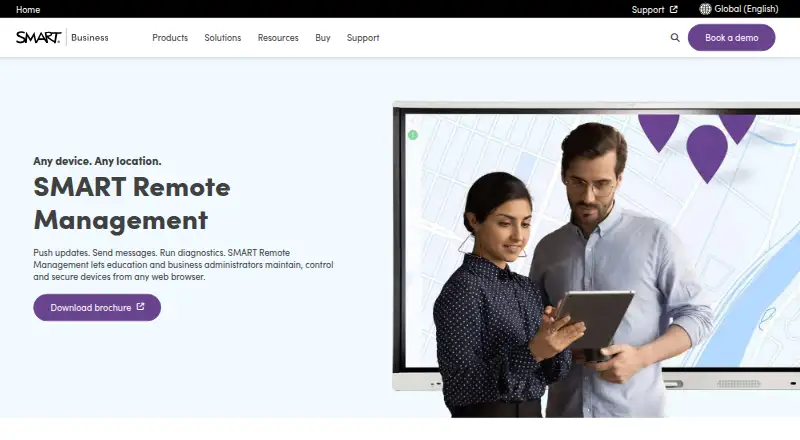This screenshot has width=800, height=440.
Task: Click the globe icon beside Global (English)
Action: [x=705, y=9]
